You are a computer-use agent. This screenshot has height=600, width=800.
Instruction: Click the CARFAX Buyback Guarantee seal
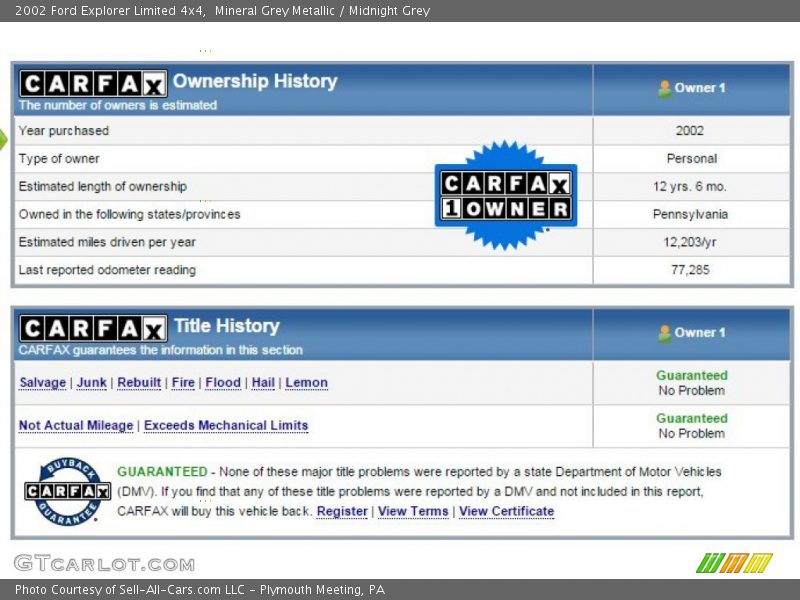coord(67,491)
